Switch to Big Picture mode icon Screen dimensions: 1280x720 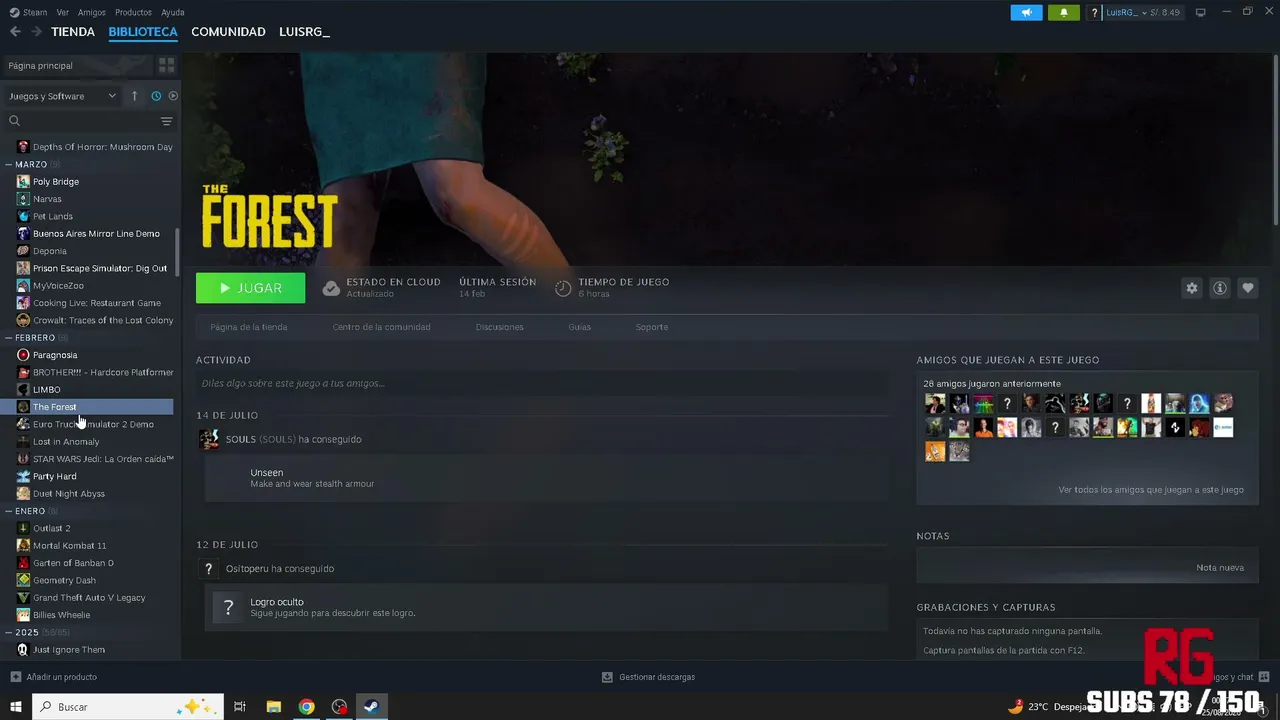tap(1200, 12)
